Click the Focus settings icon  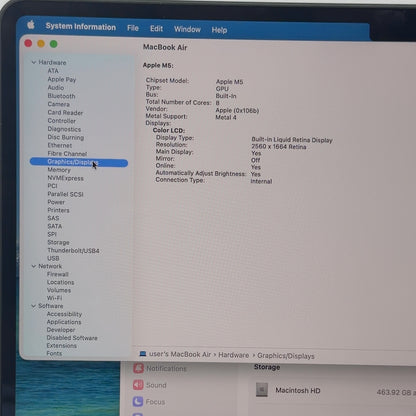[138, 401]
